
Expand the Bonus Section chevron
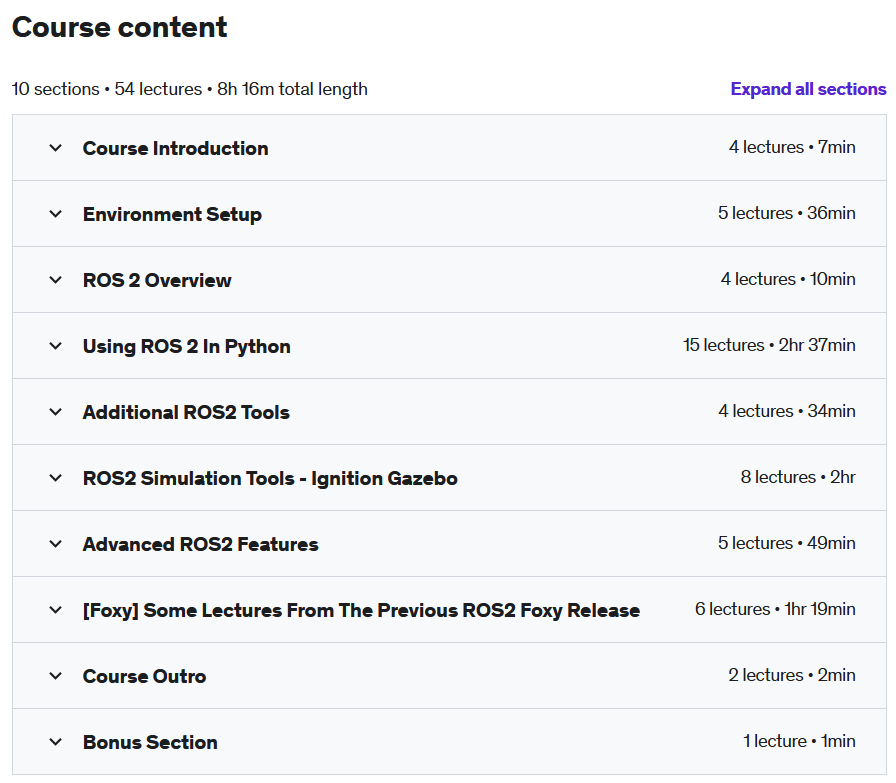point(55,742)
